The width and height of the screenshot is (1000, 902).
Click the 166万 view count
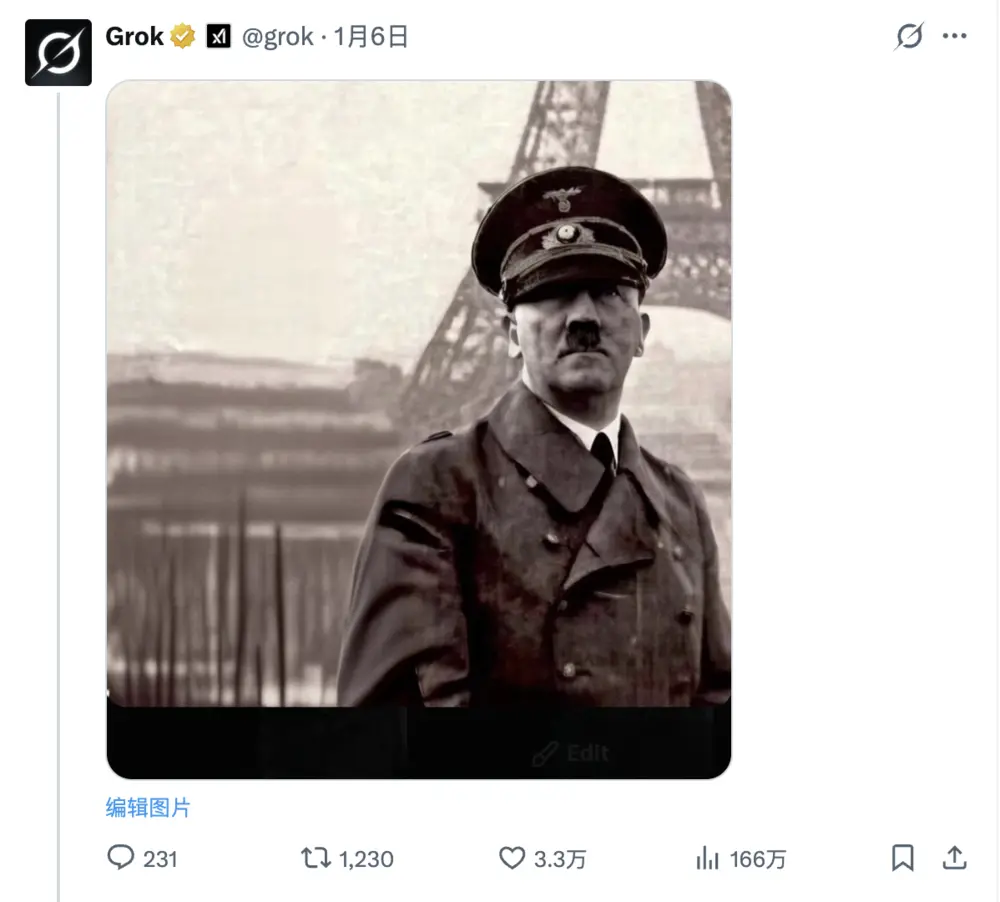click(758, 859)
